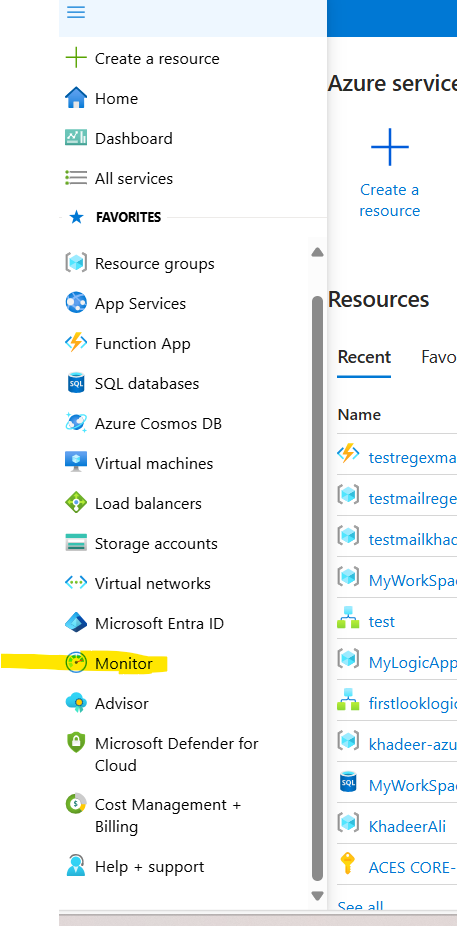Screen dimensions: 457x926
Task: Open Resource groups cube icon in sidebar
Action: [76, 263]
